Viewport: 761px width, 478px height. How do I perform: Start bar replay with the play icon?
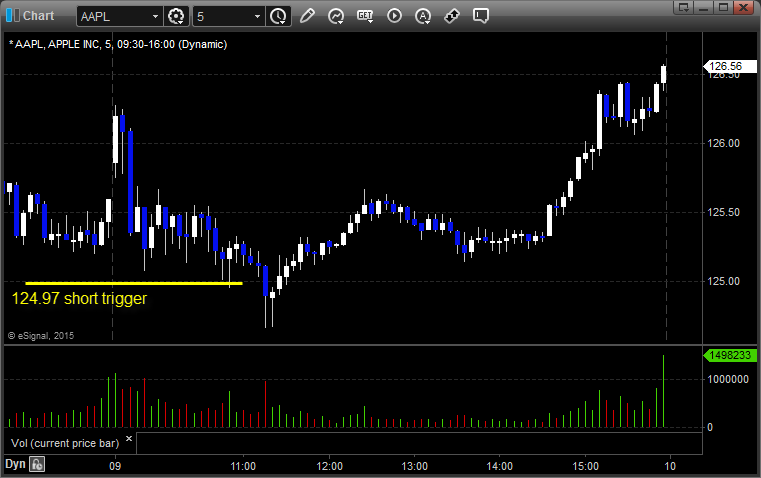(394, 16)
